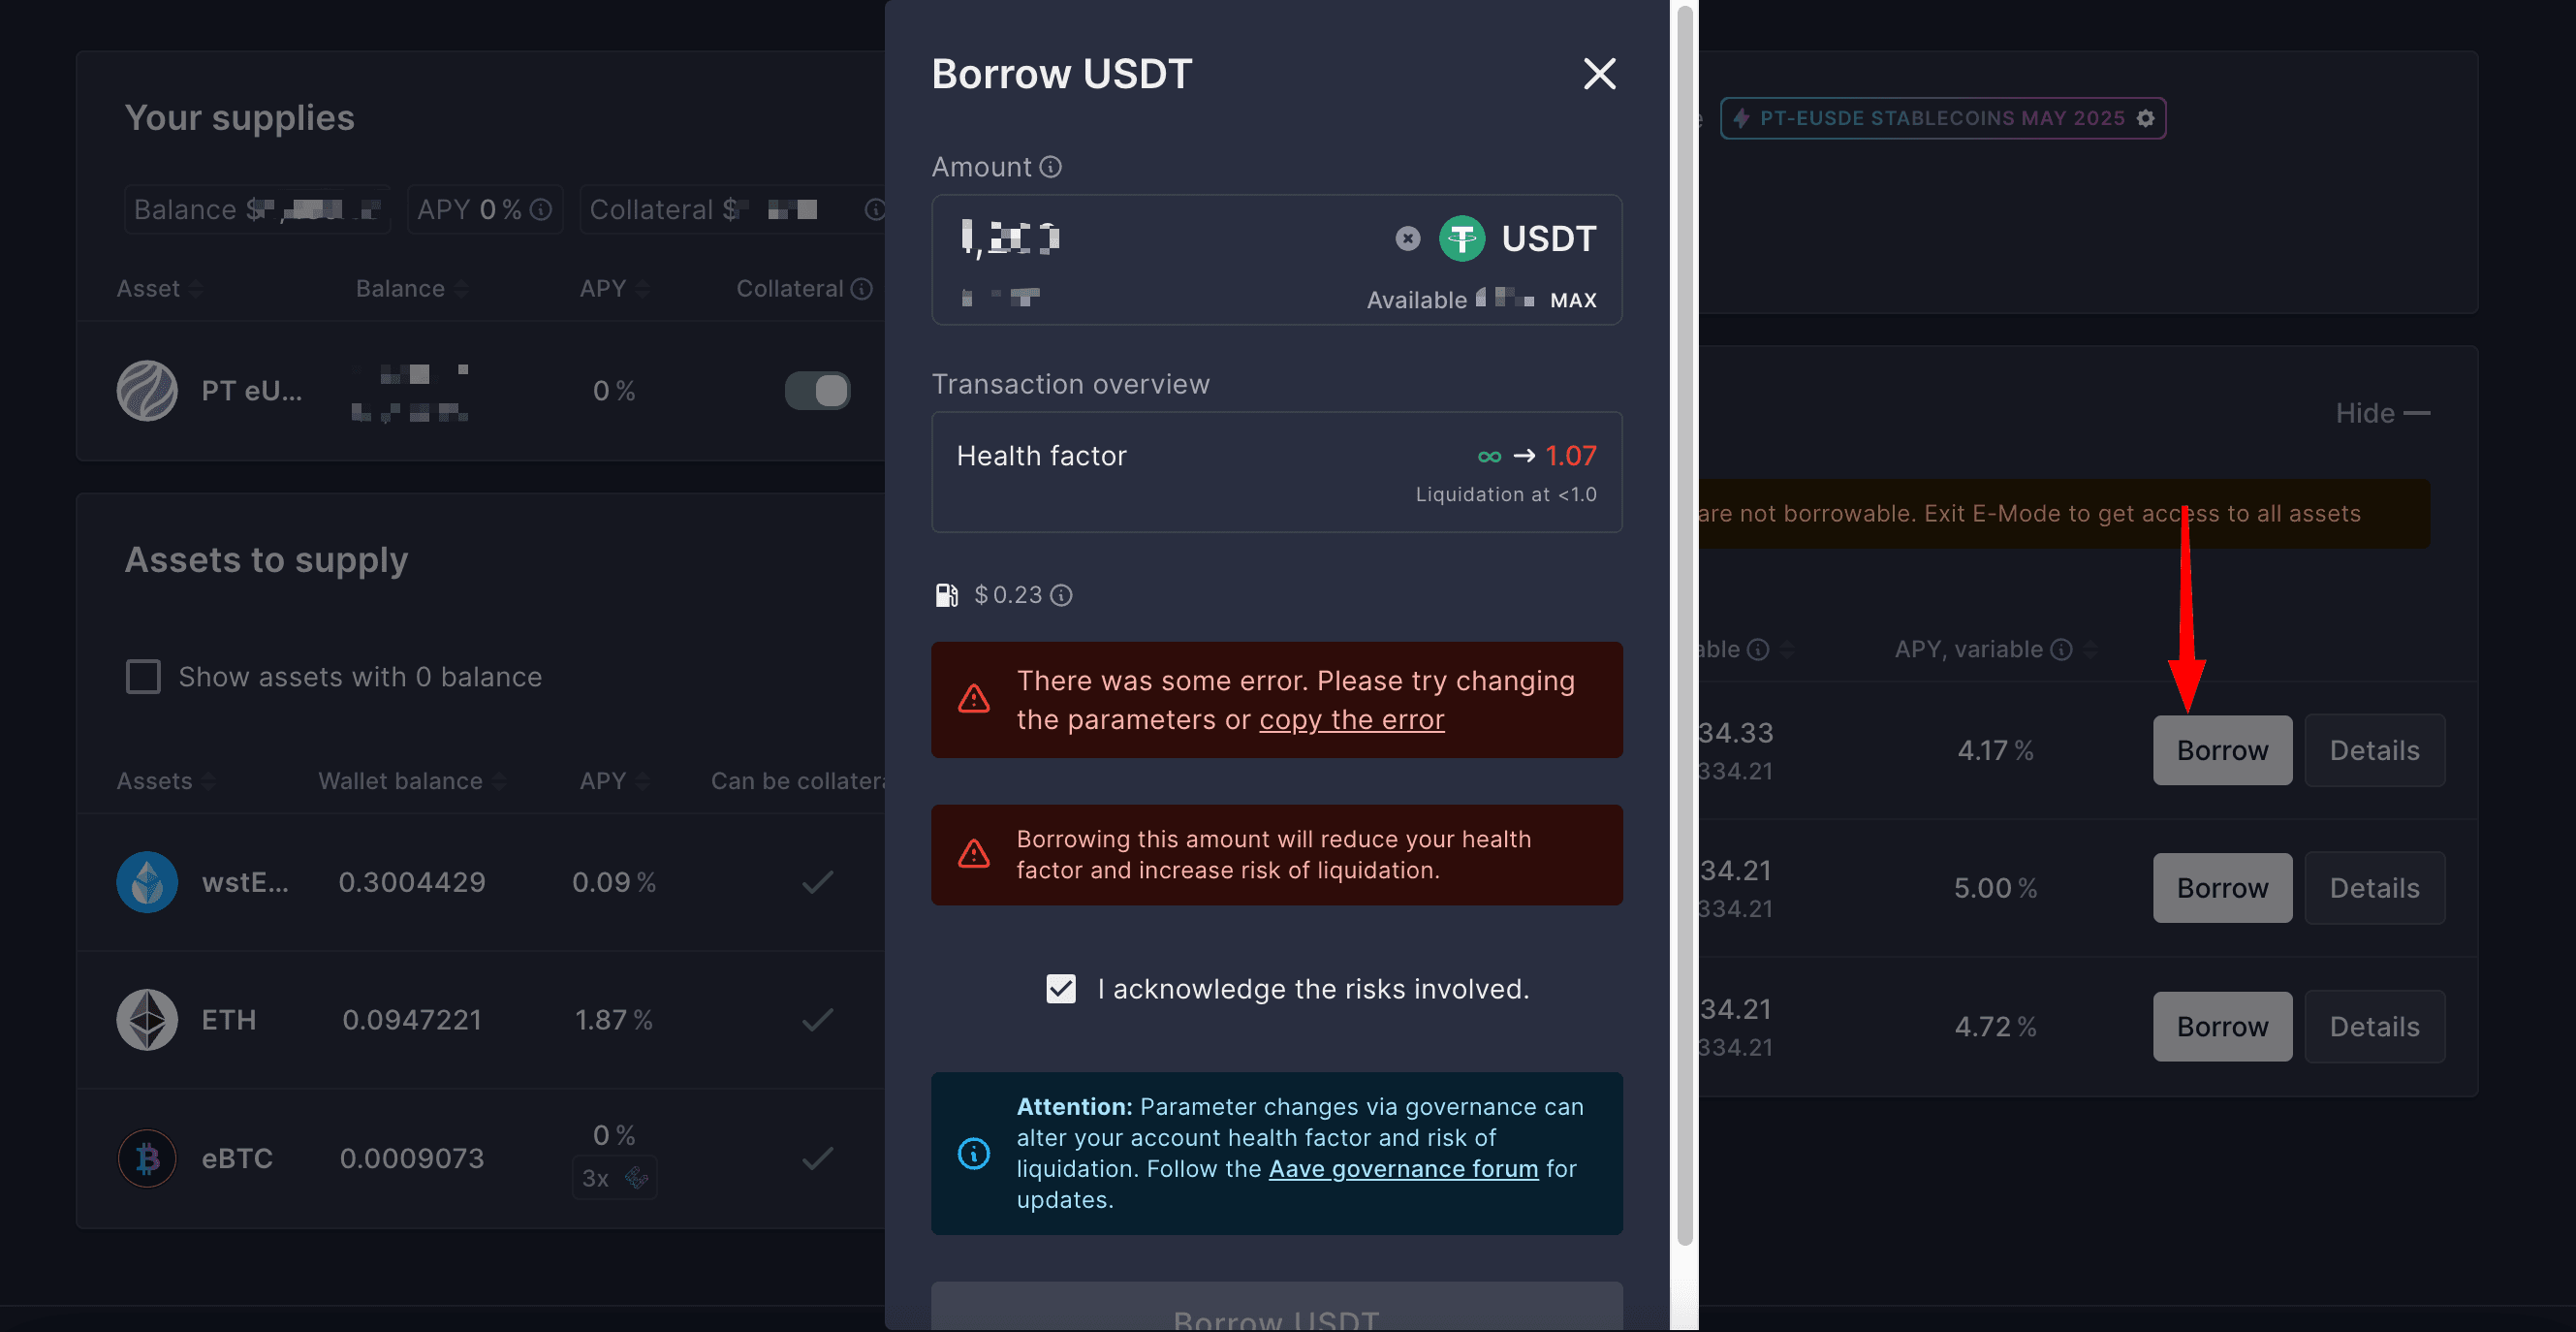Sort supplies by APY column
This screenshot has height=1332, width=2576.
(614, 289)
